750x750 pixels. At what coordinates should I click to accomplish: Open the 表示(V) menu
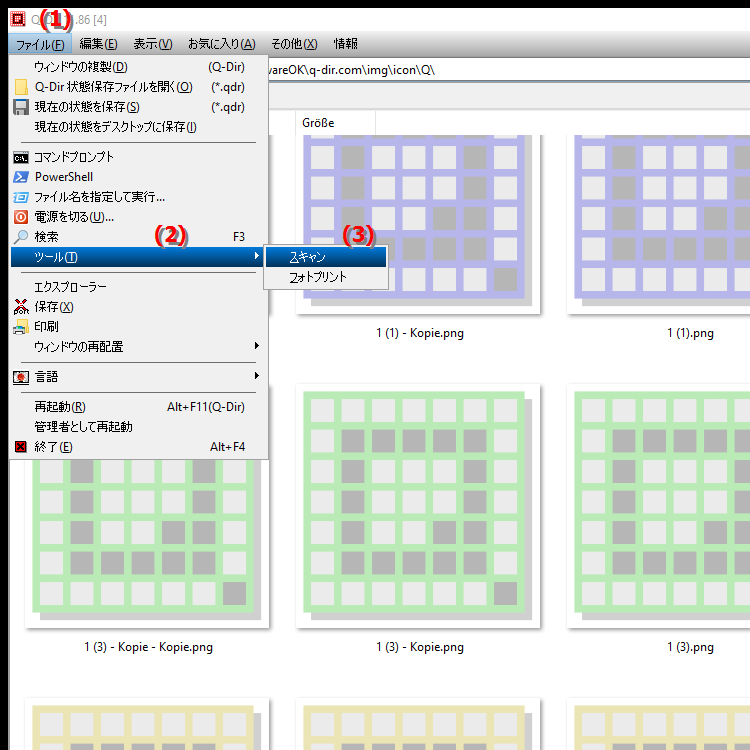click(153, 44)
